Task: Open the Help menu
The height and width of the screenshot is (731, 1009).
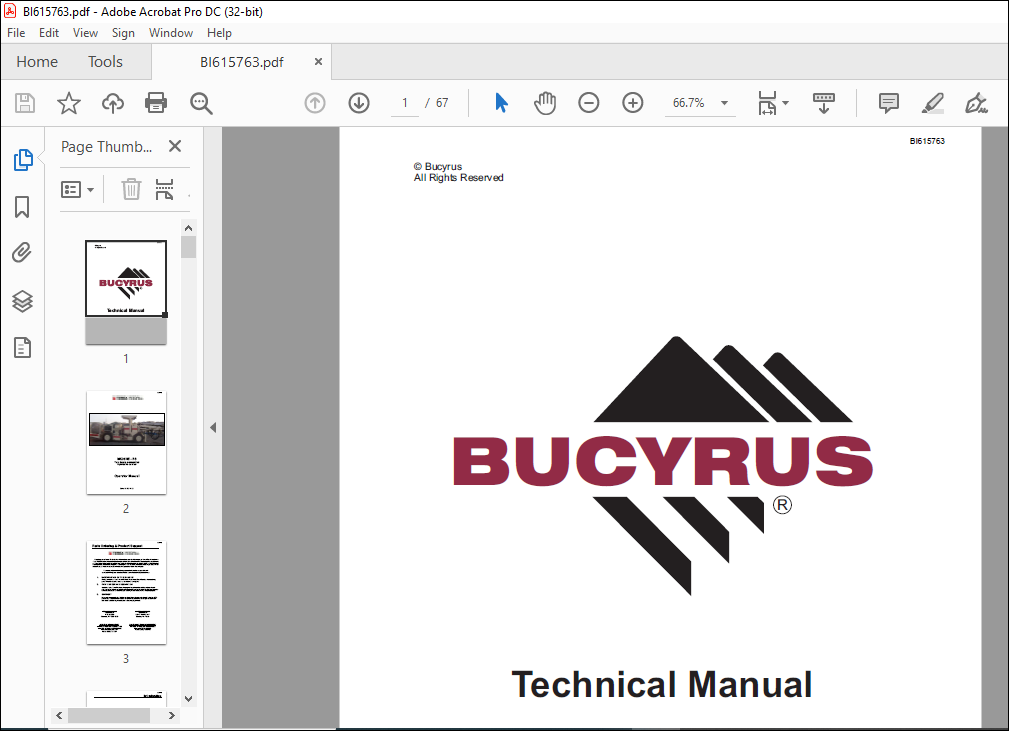Action: point(219,33)
